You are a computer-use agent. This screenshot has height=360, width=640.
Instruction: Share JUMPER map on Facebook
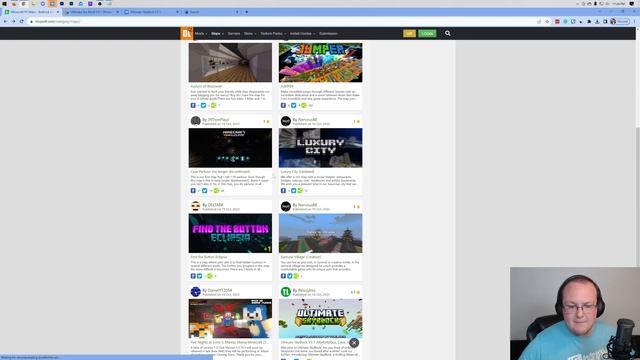(283, 105)
